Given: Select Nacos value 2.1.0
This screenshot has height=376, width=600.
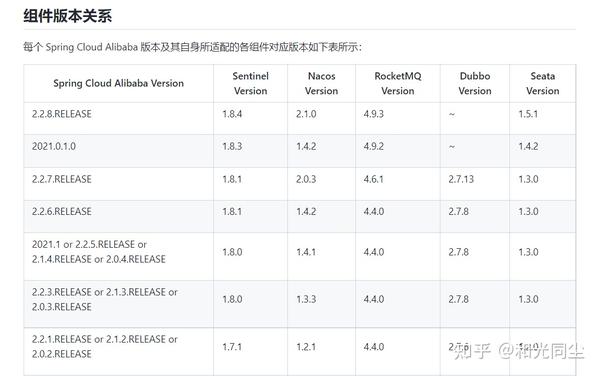Looking at the screenshot, I should click(x=306, y=114).
